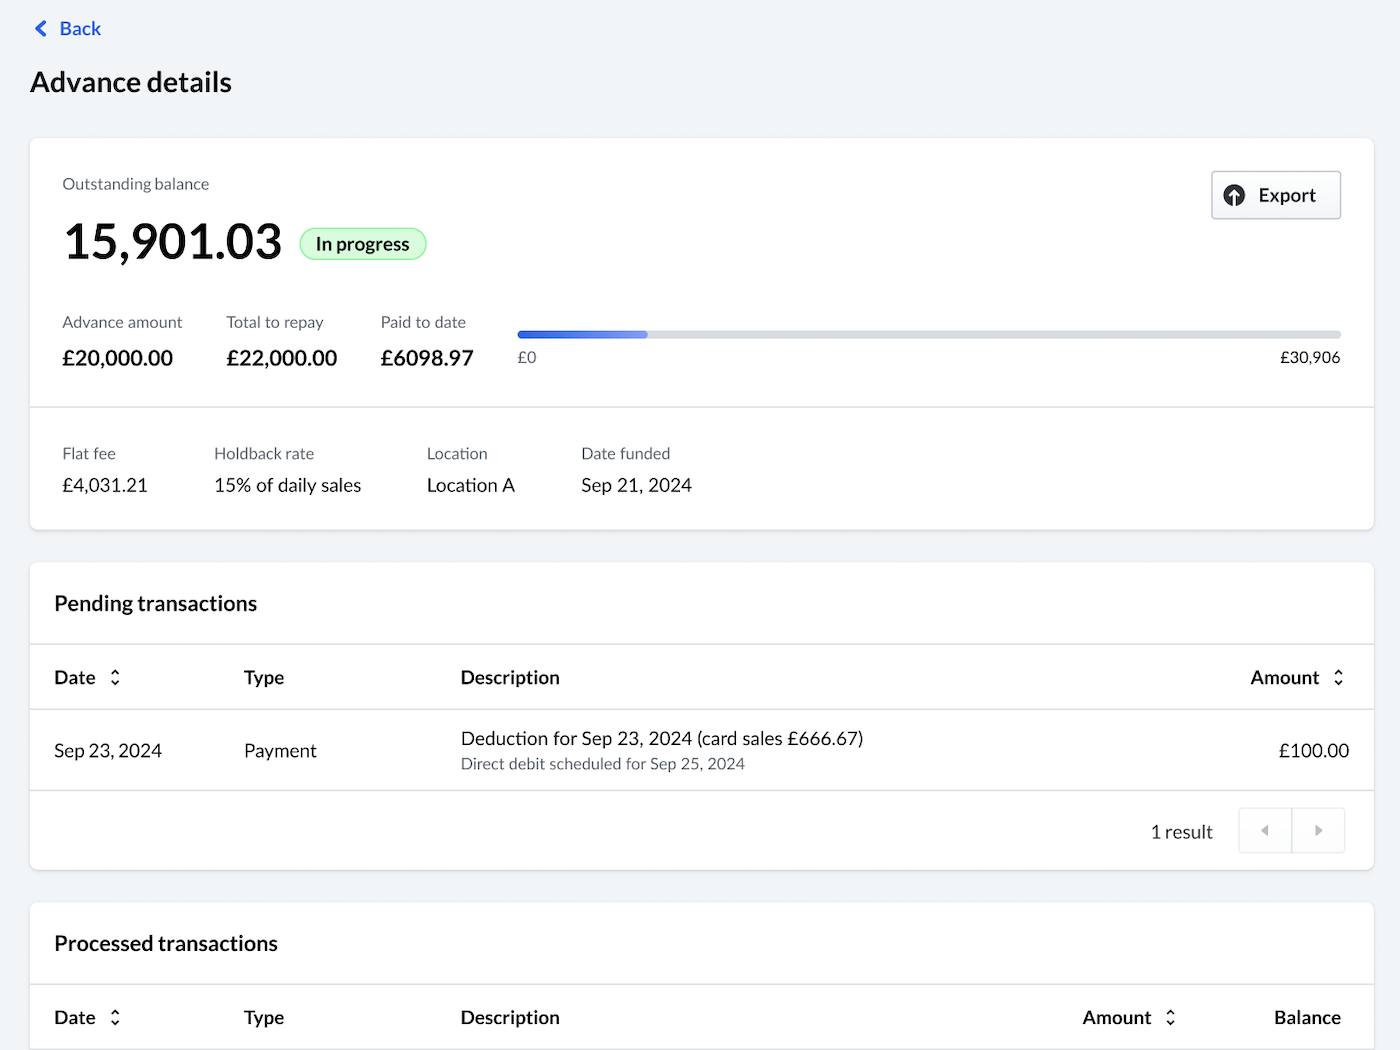
Task: Click the upload icon inside the Export button
Action: coord(1235,195)
